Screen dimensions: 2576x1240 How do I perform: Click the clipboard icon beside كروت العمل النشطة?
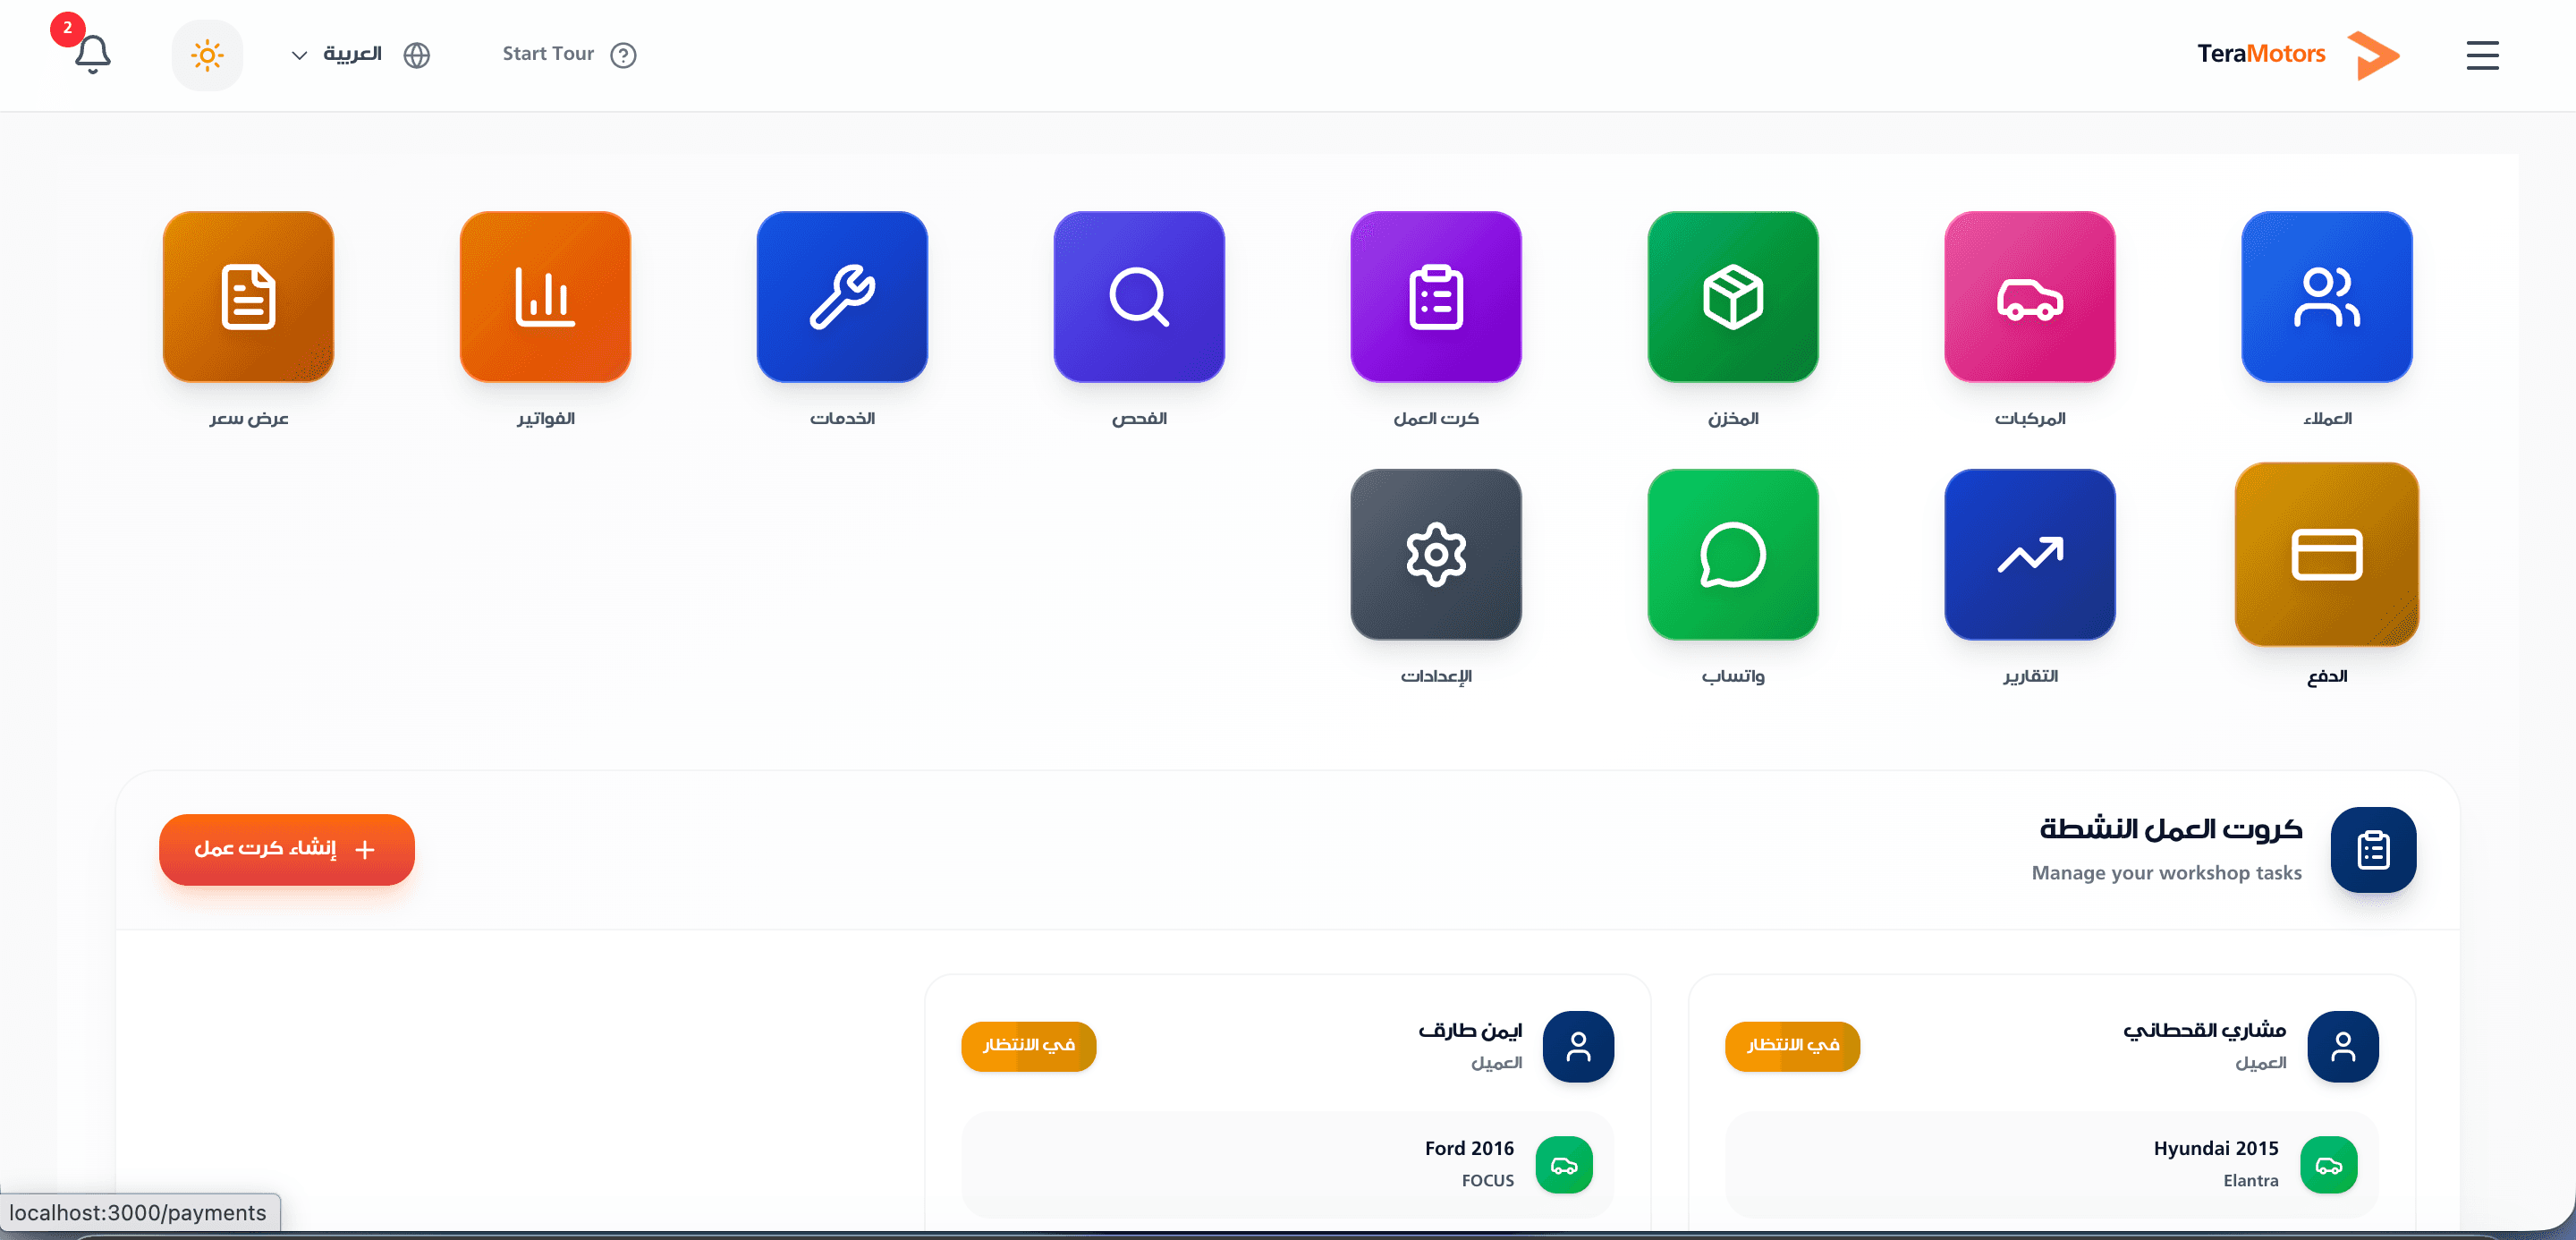coord(2373,849)
